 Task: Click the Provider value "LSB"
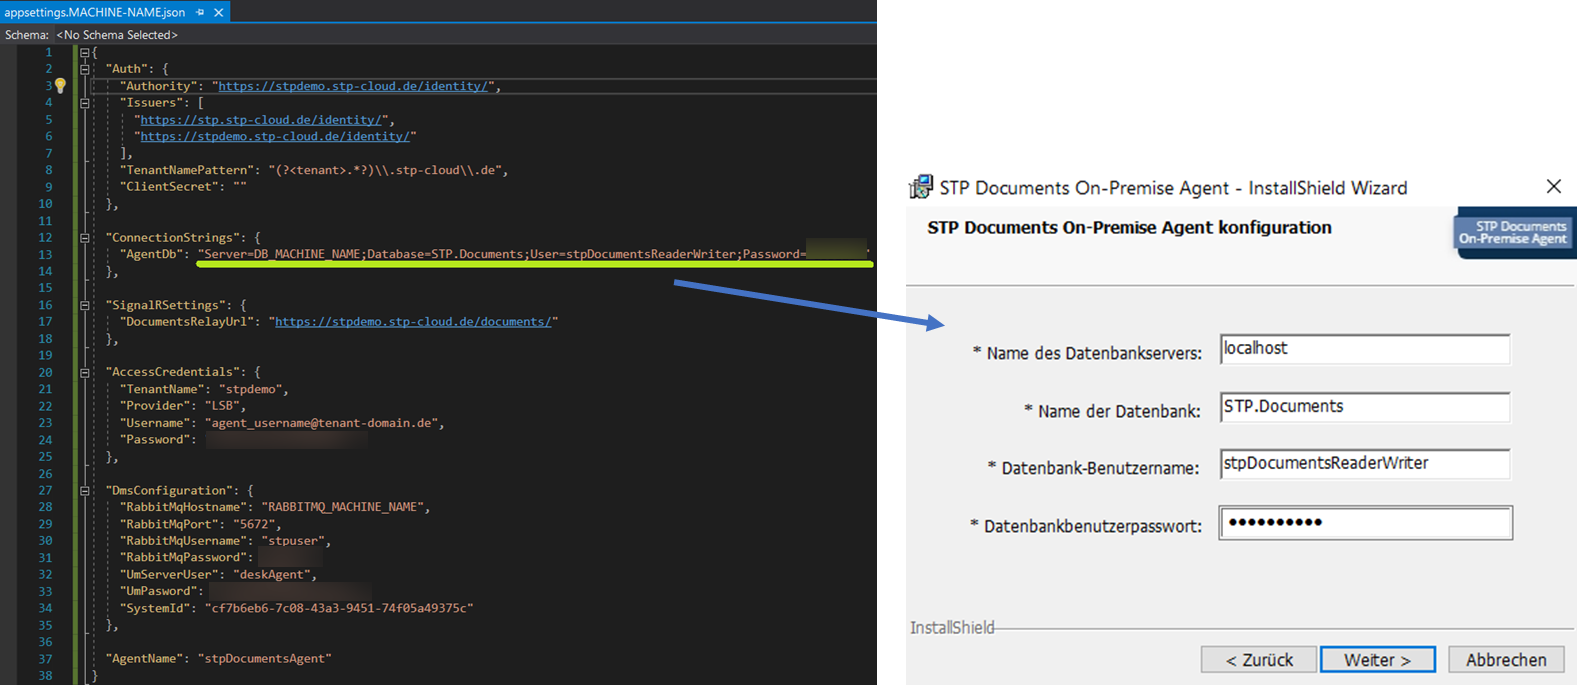[223, 406]
